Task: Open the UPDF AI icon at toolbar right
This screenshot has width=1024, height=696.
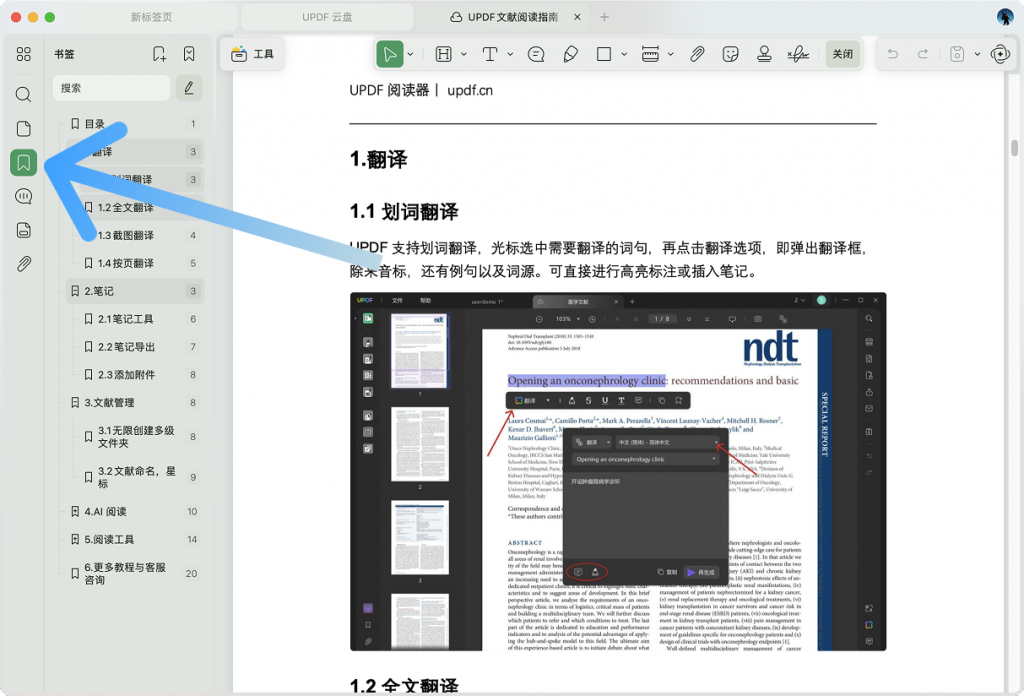Action: click(1000, 54)
